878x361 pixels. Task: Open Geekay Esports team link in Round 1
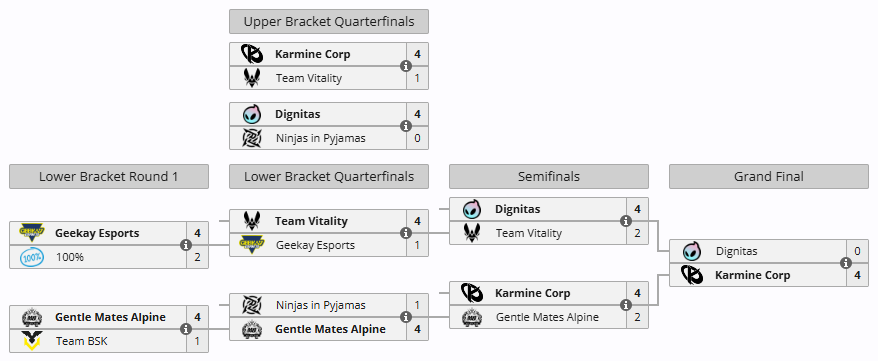click(x=97, y=233)
